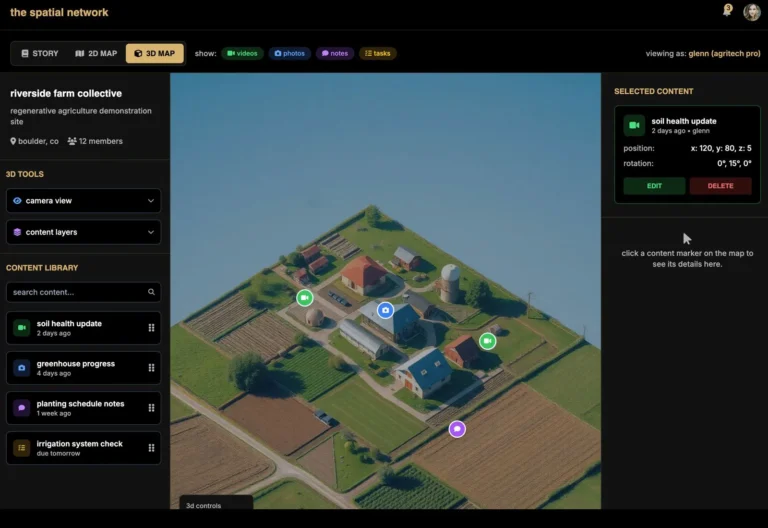768x528 pixels.
Task: Click the blue photo marker on map
Action: point(385,311)
